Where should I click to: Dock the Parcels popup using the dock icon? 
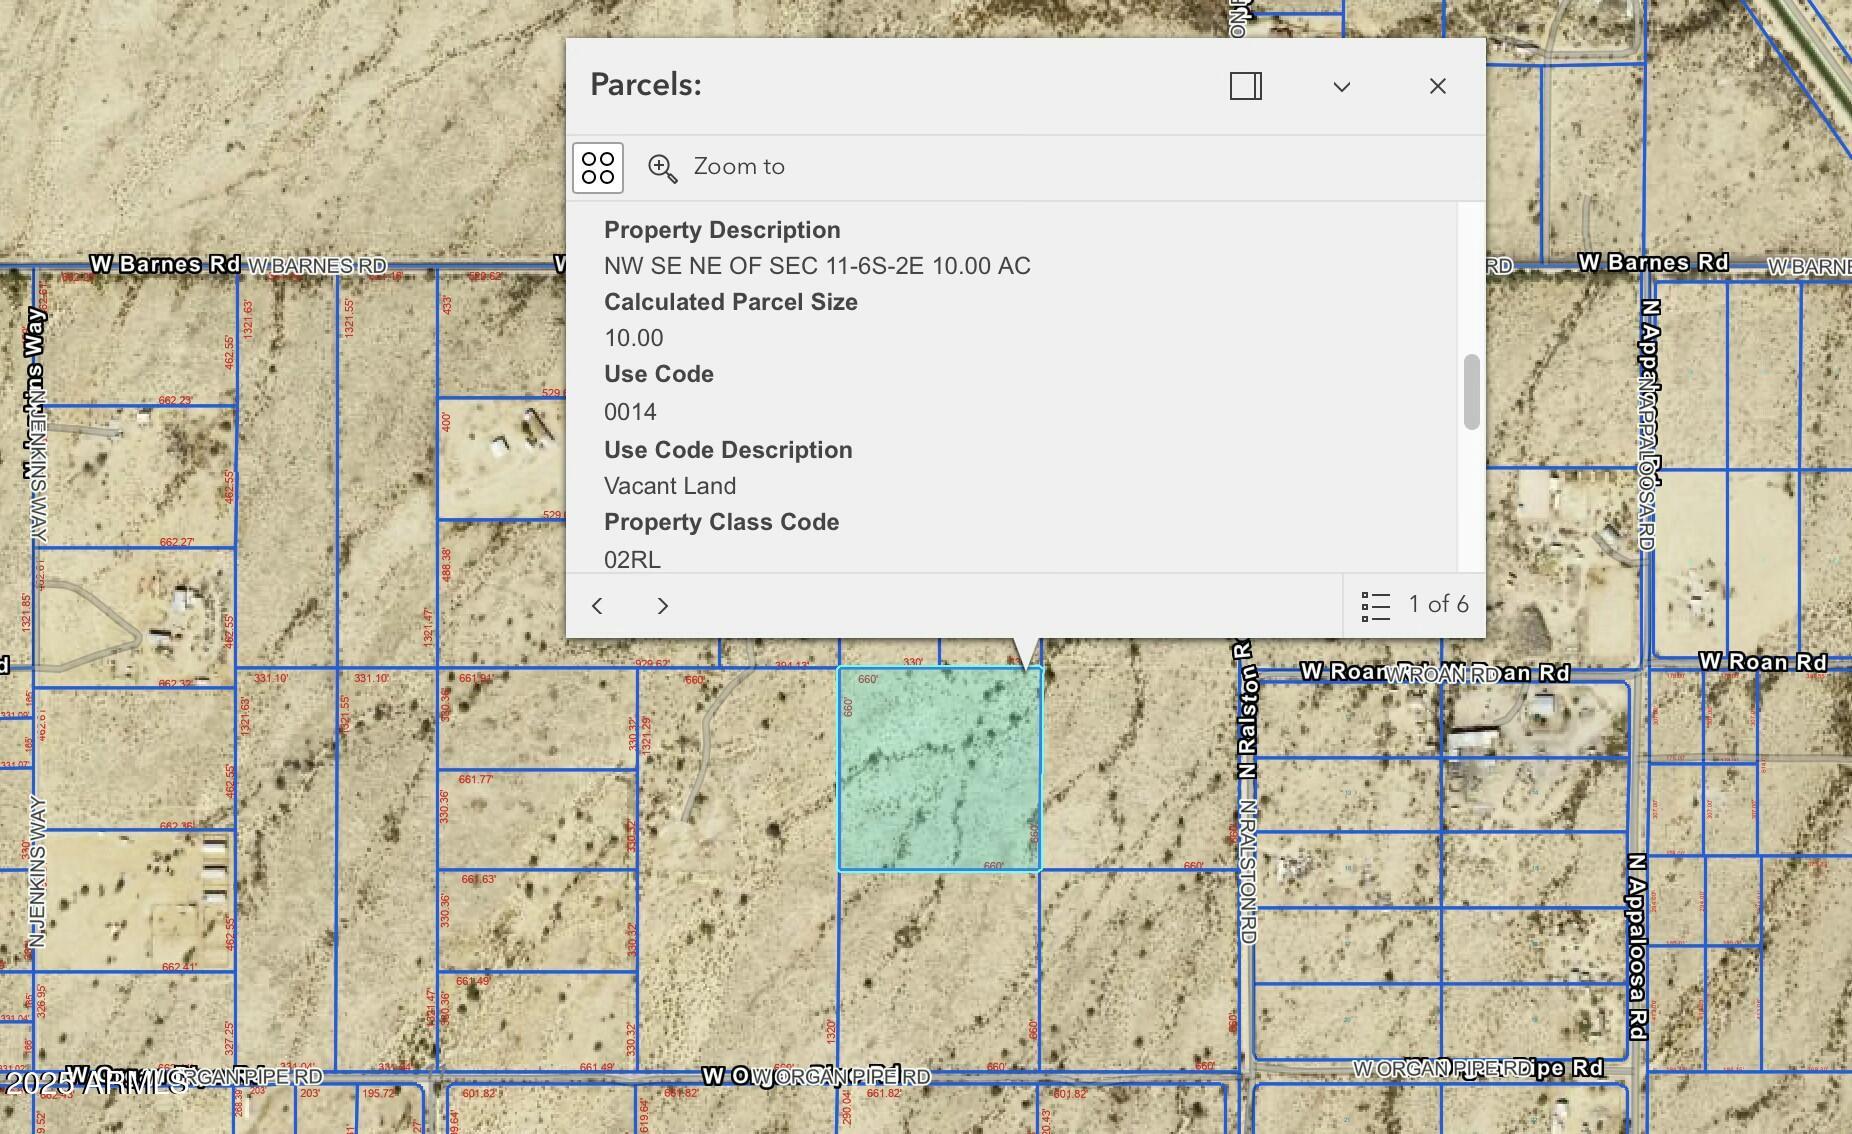1245,87
